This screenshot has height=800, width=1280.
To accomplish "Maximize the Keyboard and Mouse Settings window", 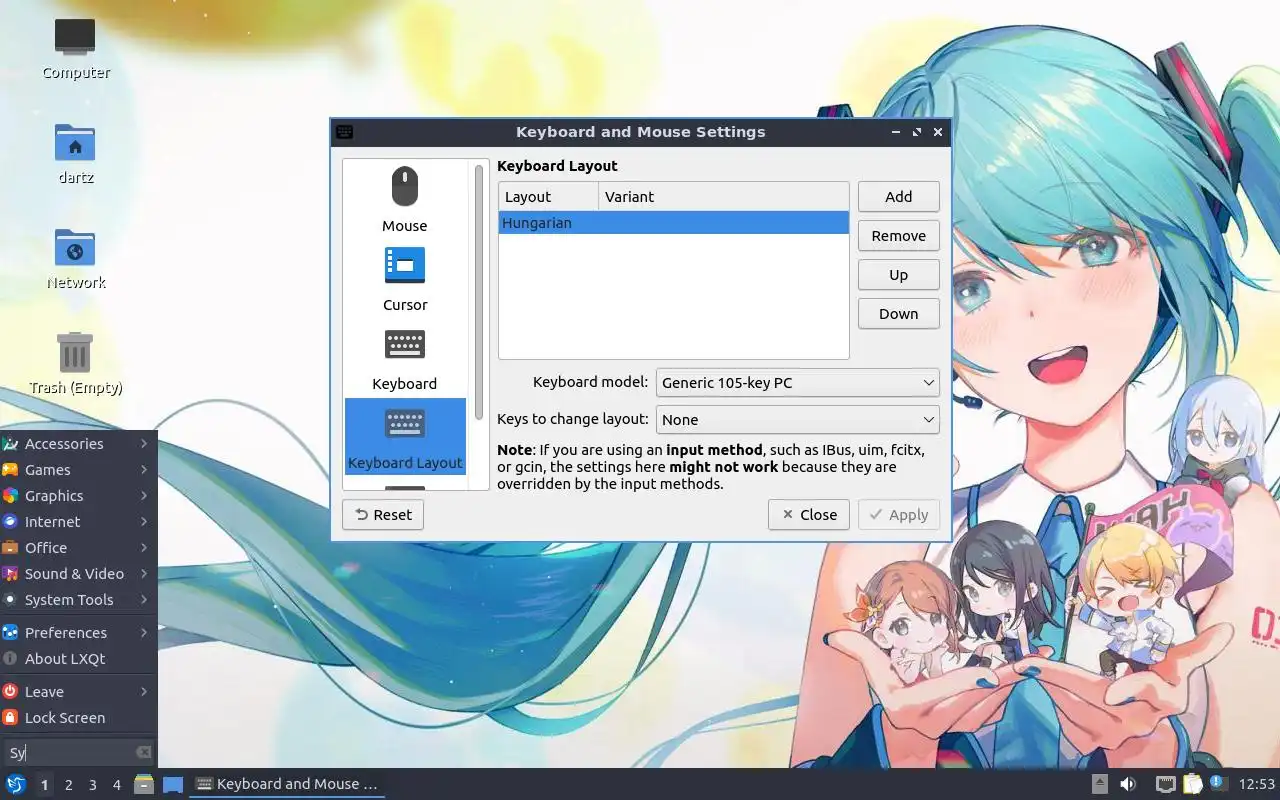I will coord(917,131).
